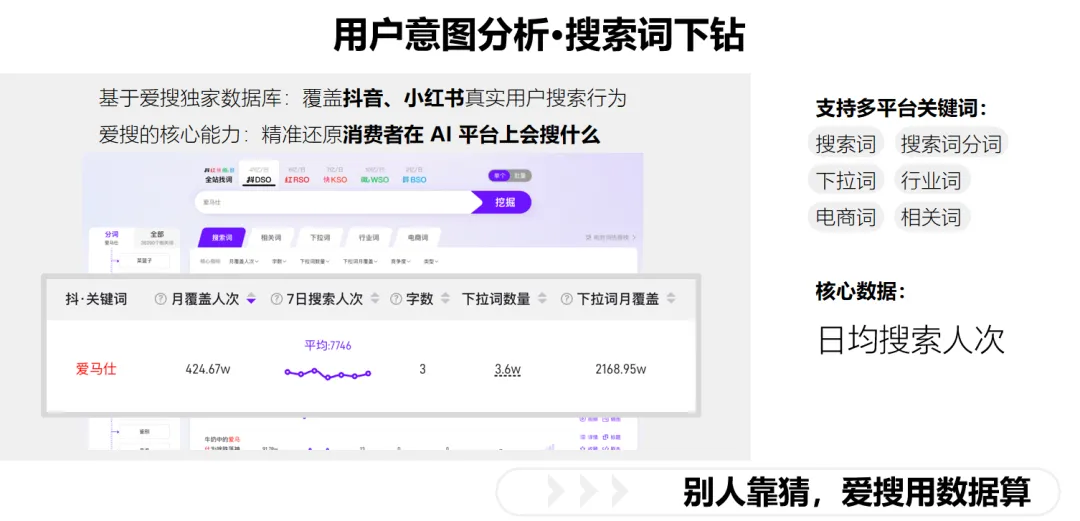
Task: Sort by 下拉词数量 column arrows
Action: [x=542, y=299]
